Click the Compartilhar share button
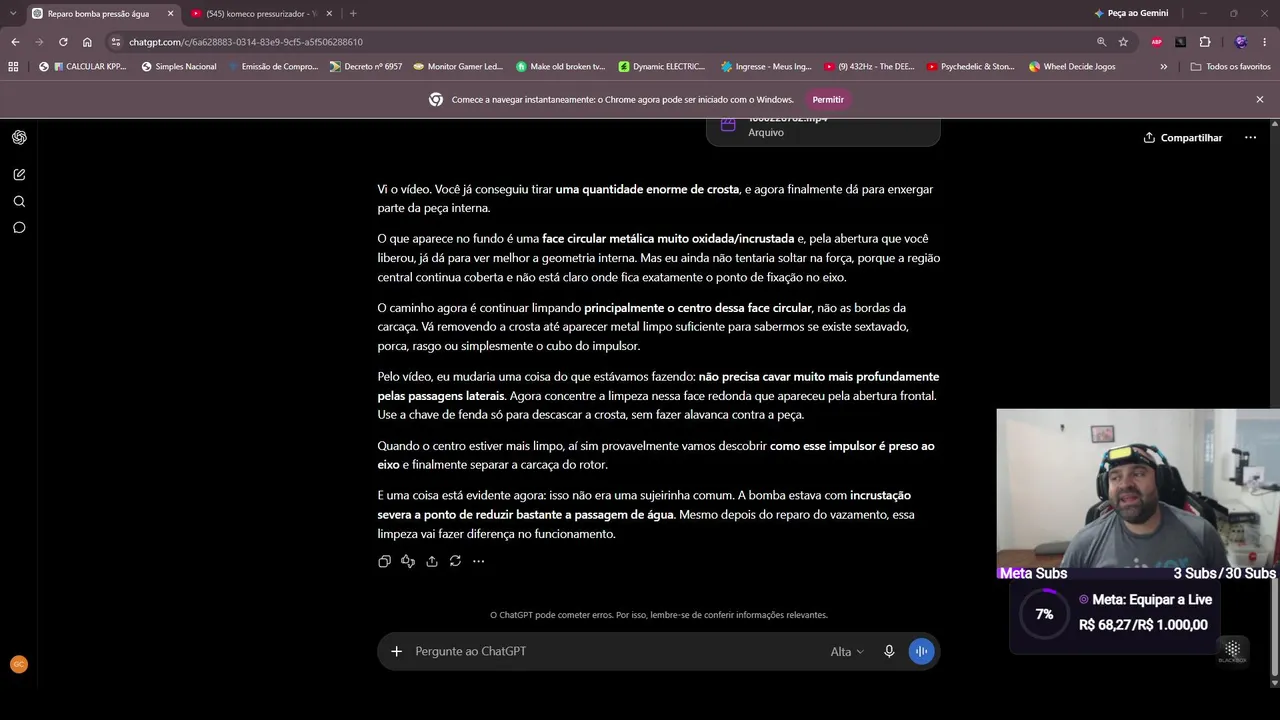This screenshot has width=1280, height=720. coord(1183,138)
